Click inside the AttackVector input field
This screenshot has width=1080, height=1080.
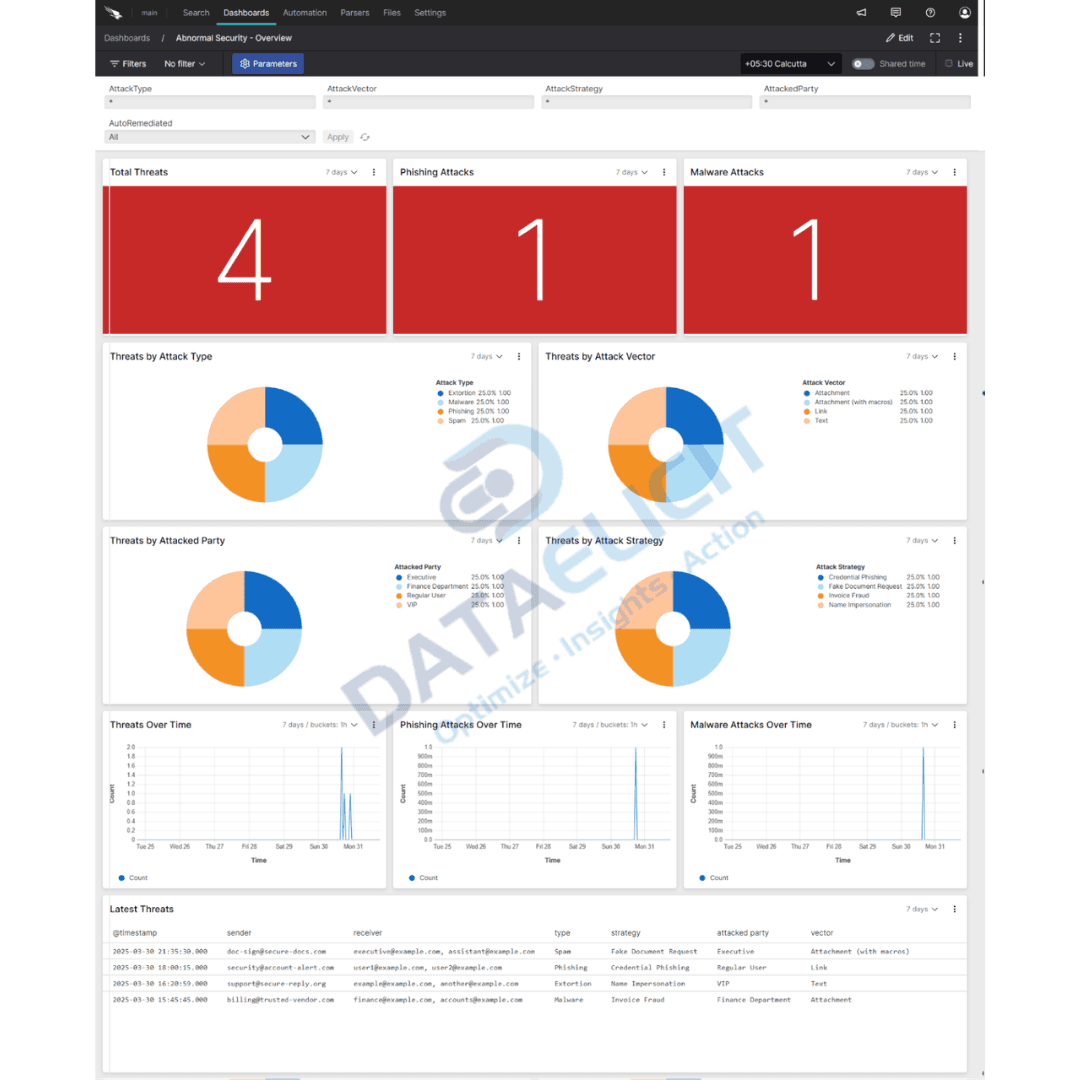coord(428,101)
